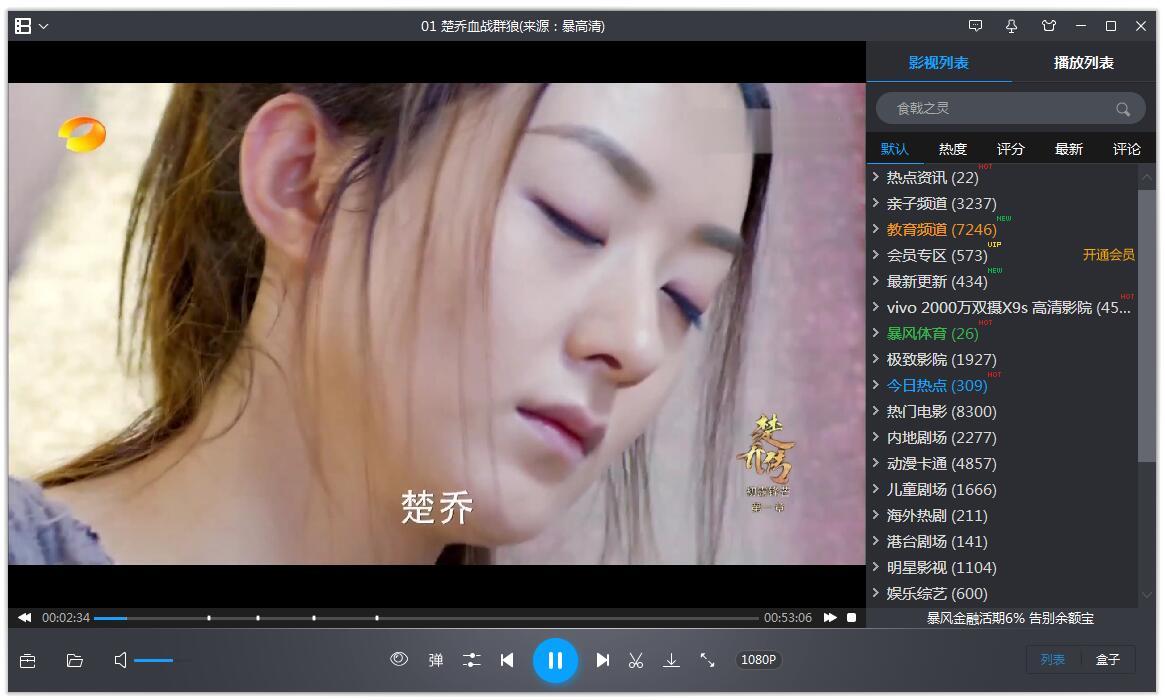The width and height of the screenshot is (1165, 700).
Task: Click the scroll-up arrow of the category list
Action: coord(1146,177)
